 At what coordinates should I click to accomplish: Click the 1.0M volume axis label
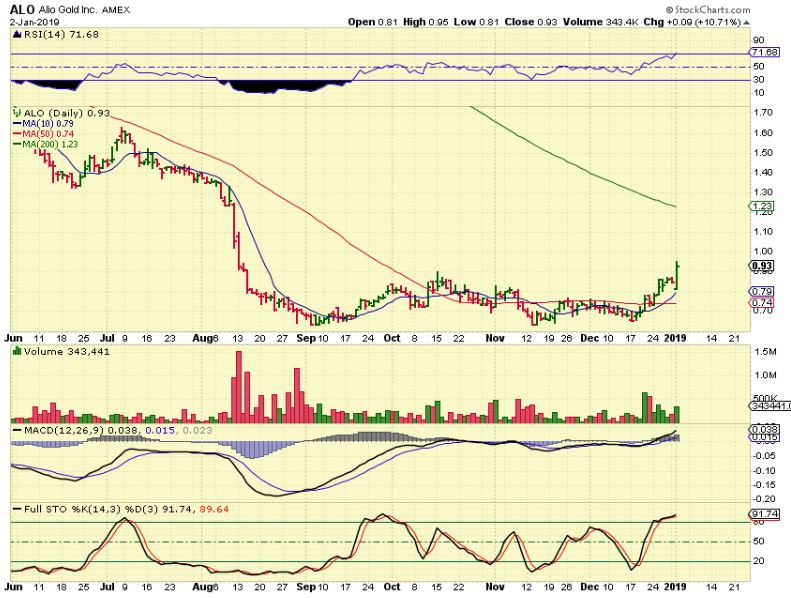click(764, 375)
